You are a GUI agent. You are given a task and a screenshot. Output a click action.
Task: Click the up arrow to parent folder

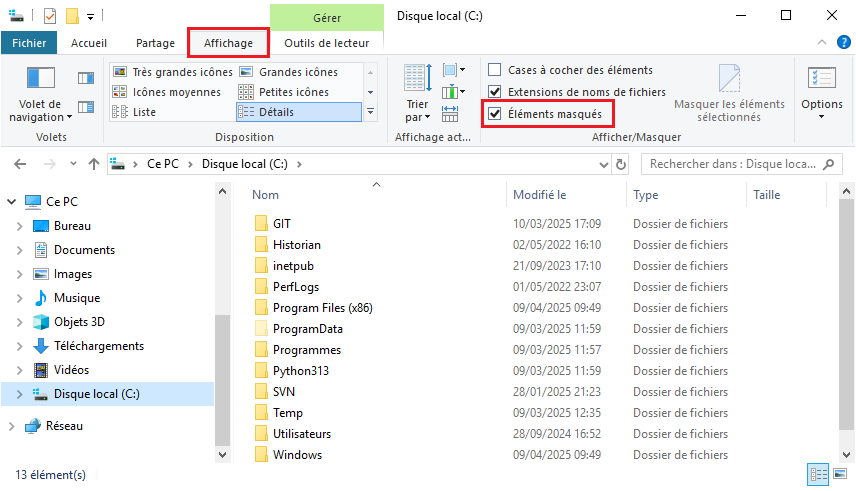(x=94, y=164)
